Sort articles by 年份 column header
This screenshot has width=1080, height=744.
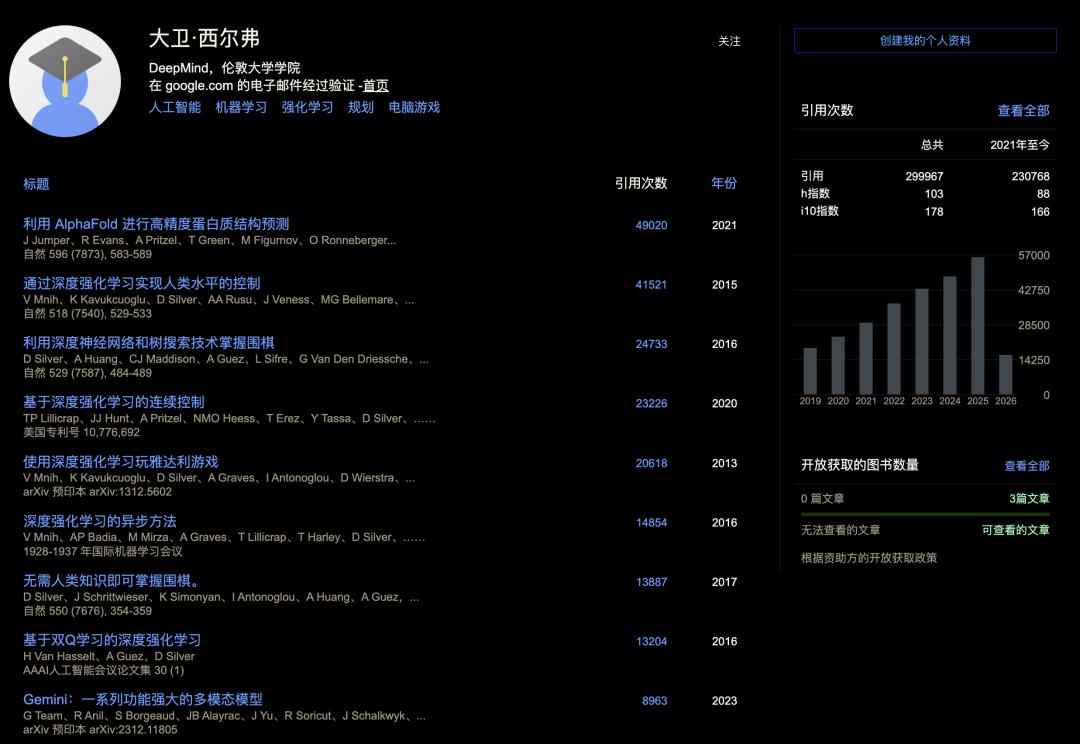point(724,183)
